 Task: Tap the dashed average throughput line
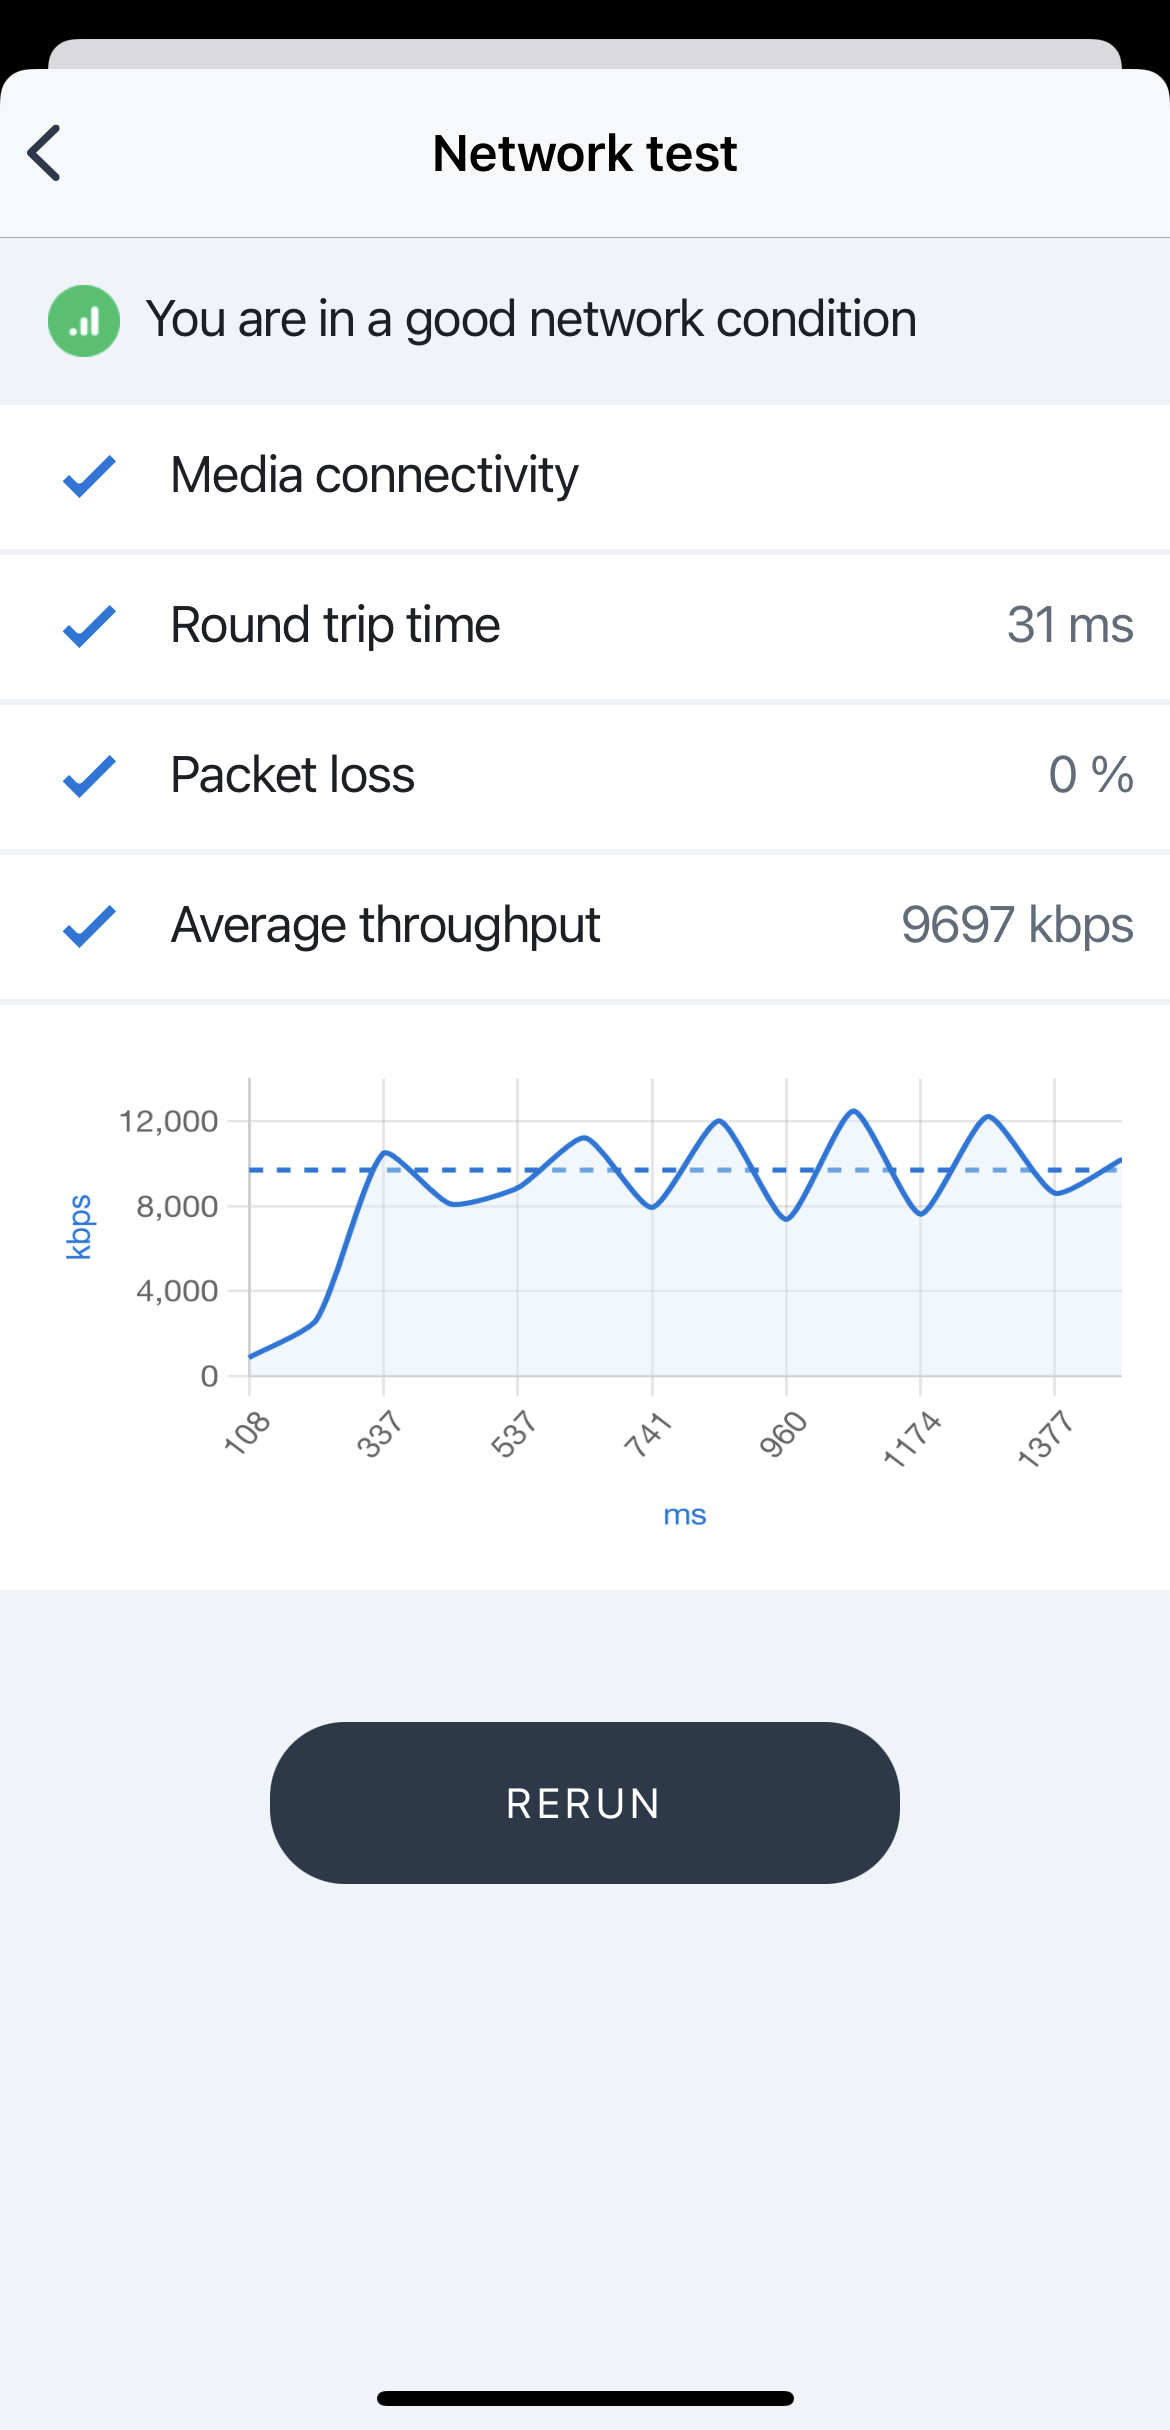pos(685,1169)
